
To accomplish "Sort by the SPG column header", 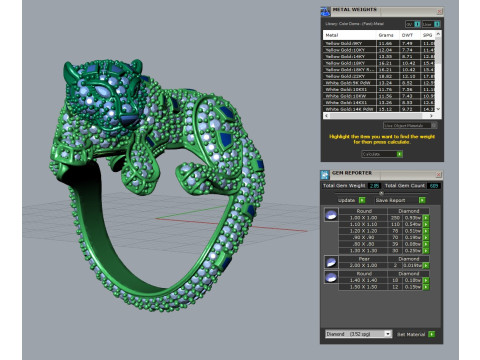I will click(x=427, y=35).
